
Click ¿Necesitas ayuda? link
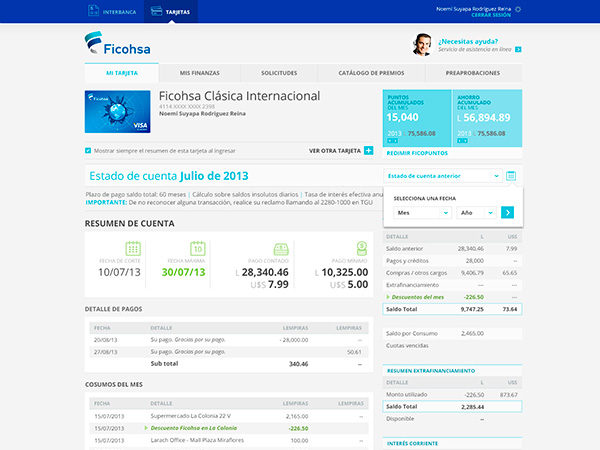pyautogui.click(x=468, y=41)
